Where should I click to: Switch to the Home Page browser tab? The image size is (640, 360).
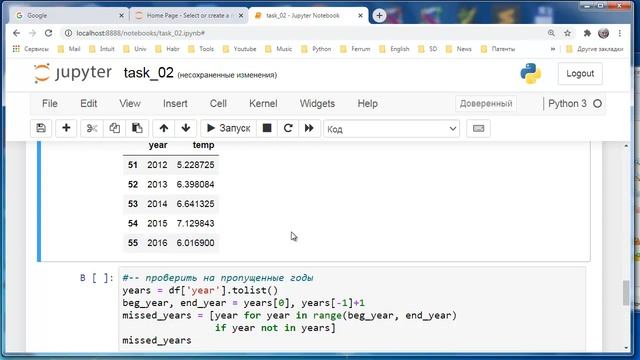pos(189,16)
